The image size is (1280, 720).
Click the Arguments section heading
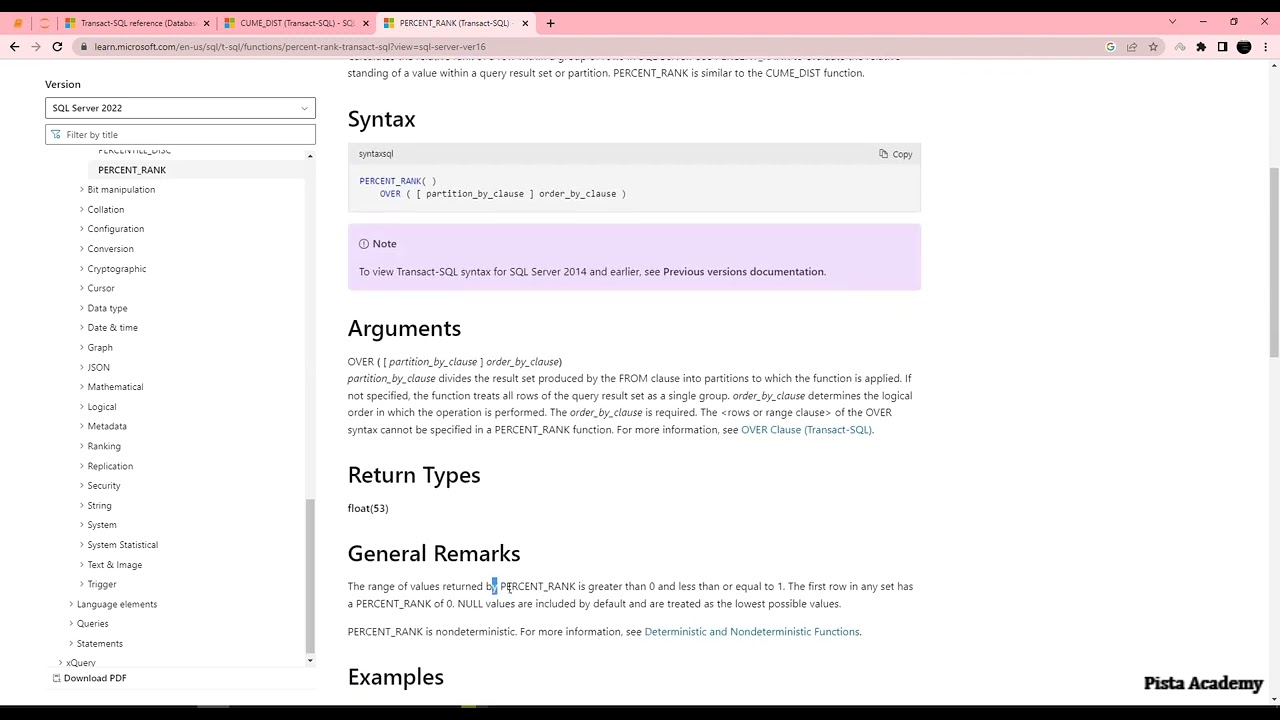[x=404, y=329]
